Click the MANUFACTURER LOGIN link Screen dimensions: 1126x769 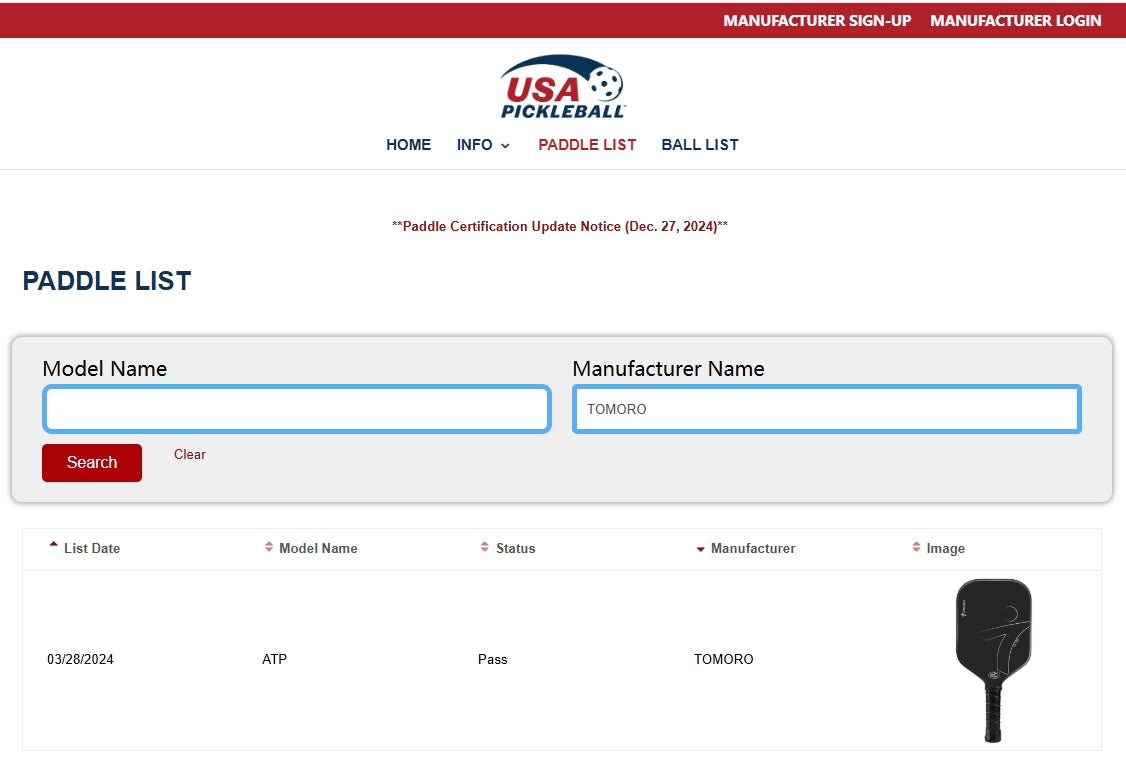(1015, 20)
